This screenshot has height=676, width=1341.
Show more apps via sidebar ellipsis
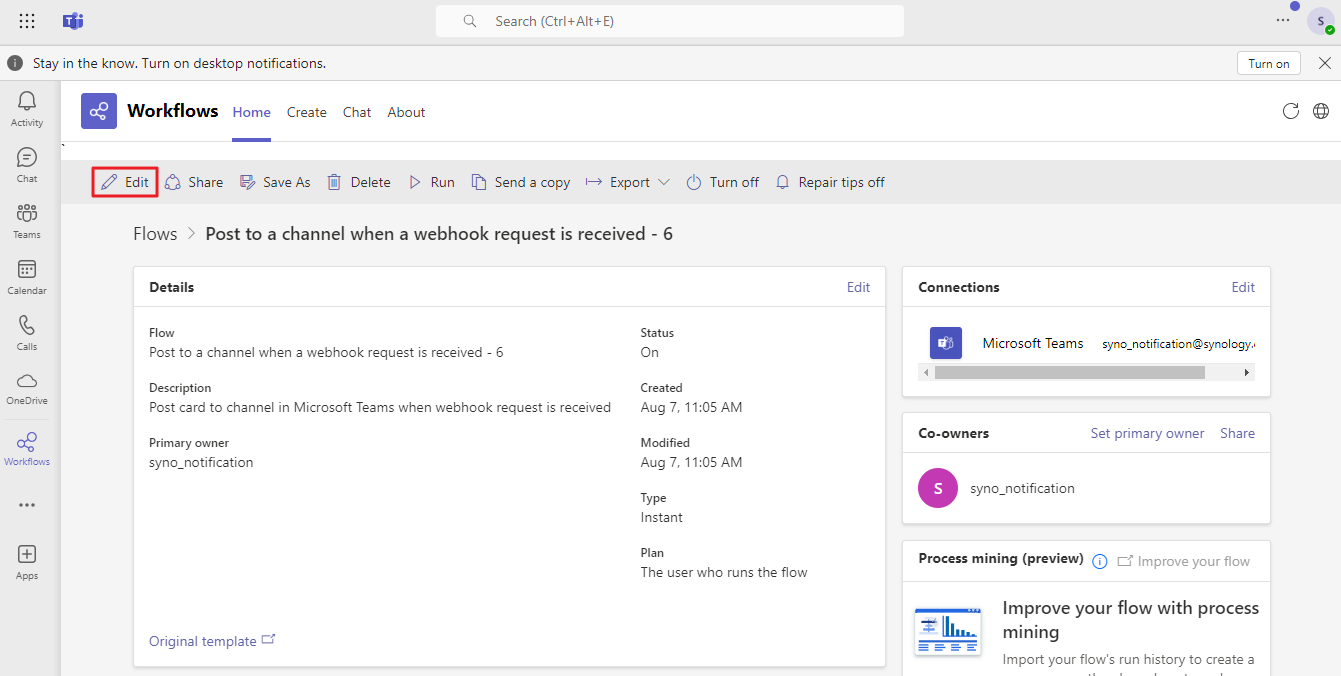[27, 505]
